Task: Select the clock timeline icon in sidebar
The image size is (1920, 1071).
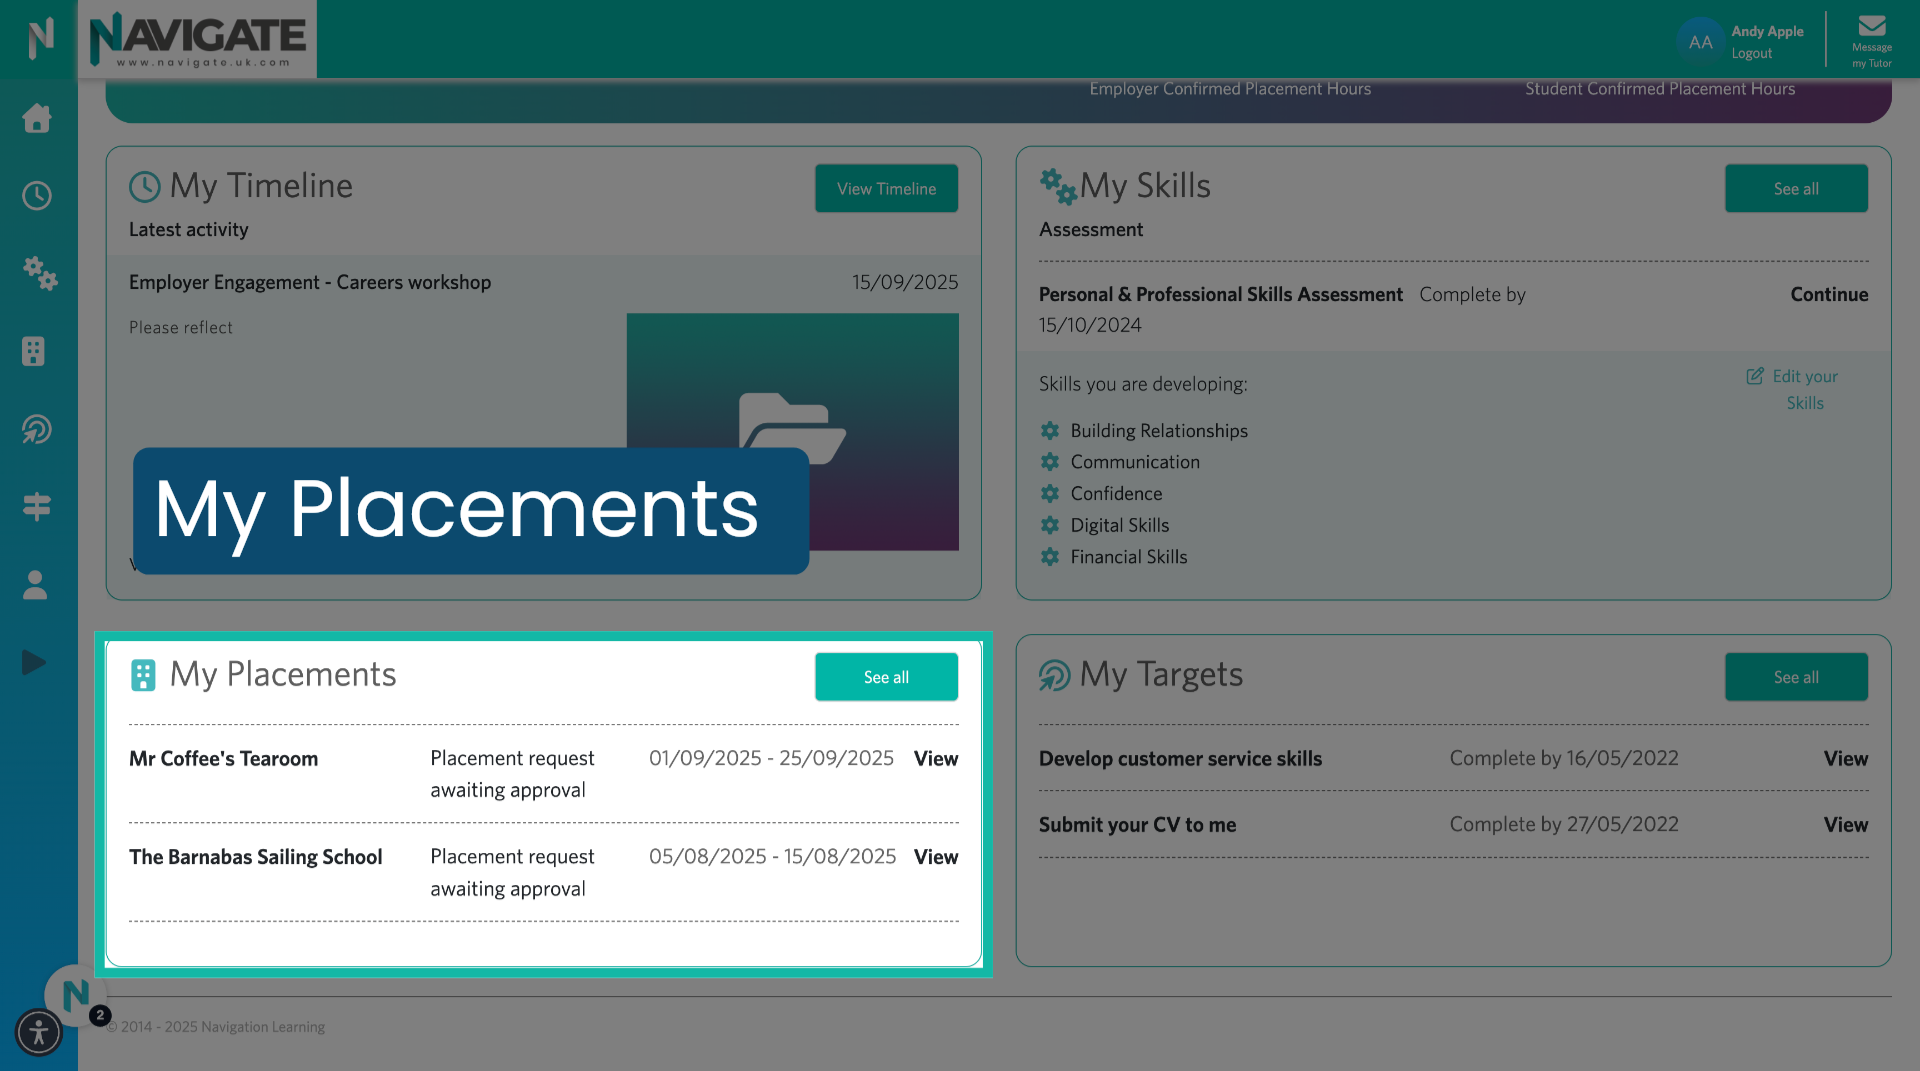Action: click(37, 196)
